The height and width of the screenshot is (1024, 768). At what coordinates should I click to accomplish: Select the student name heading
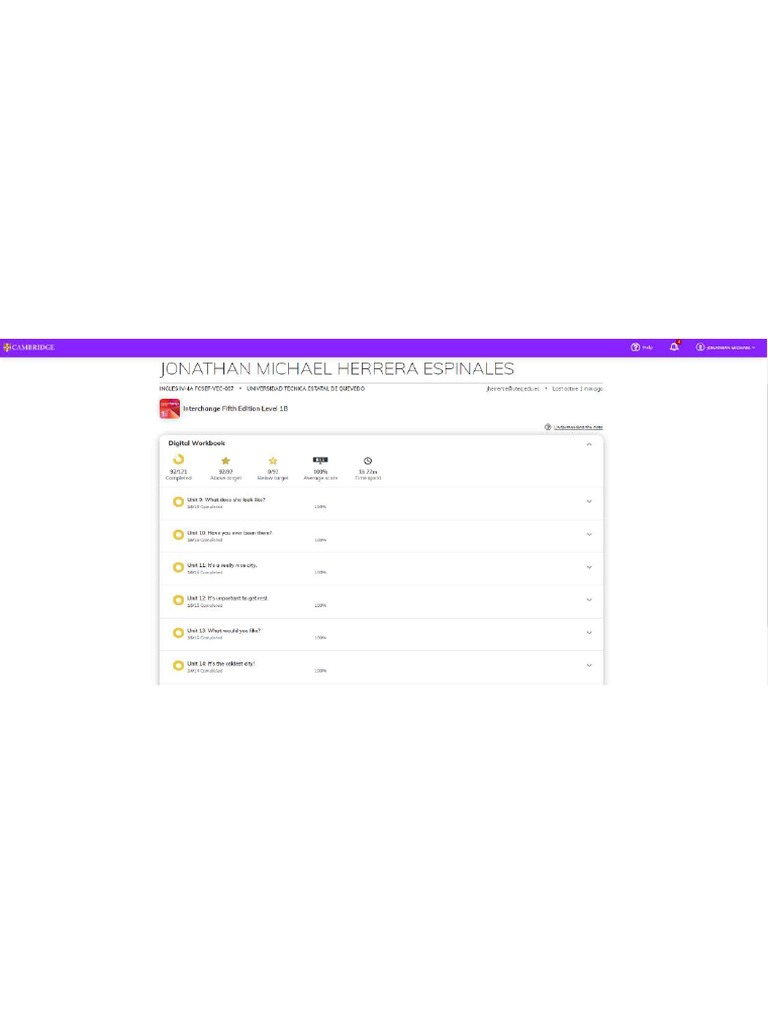[337, 369]
